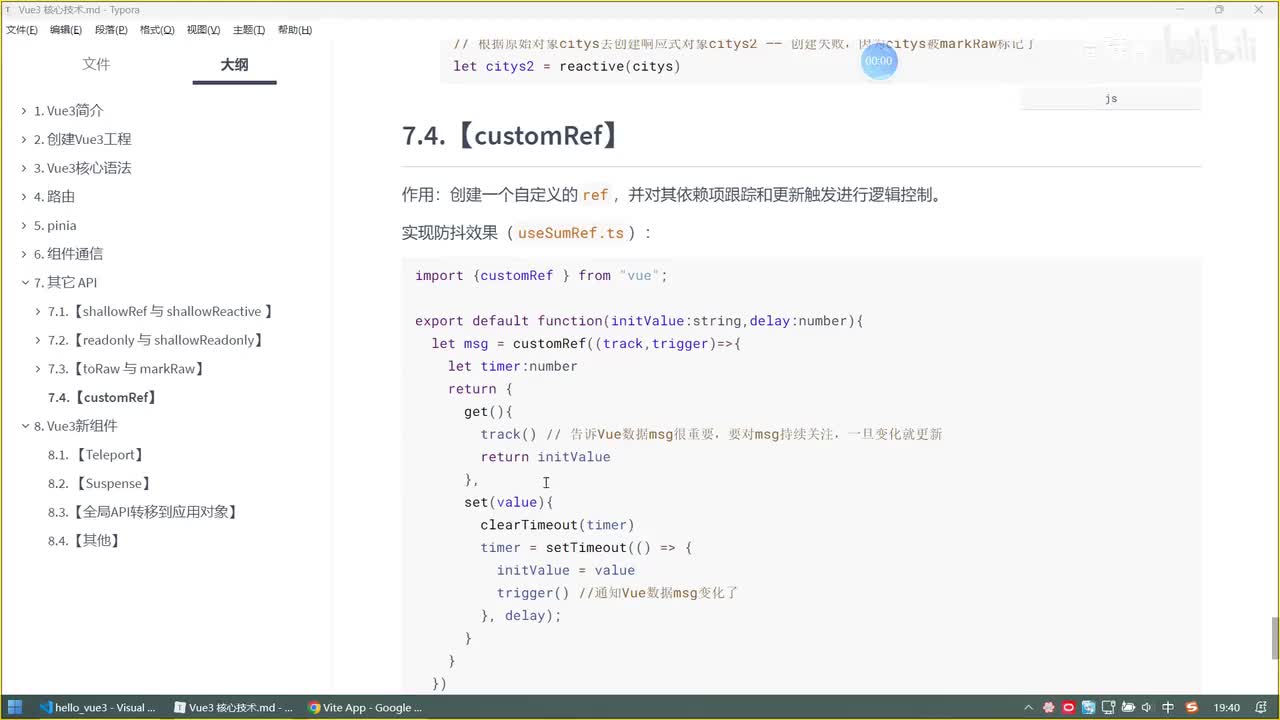Click the red oval tray icon
This screenshot has height=720, width=1280.
1068,707
